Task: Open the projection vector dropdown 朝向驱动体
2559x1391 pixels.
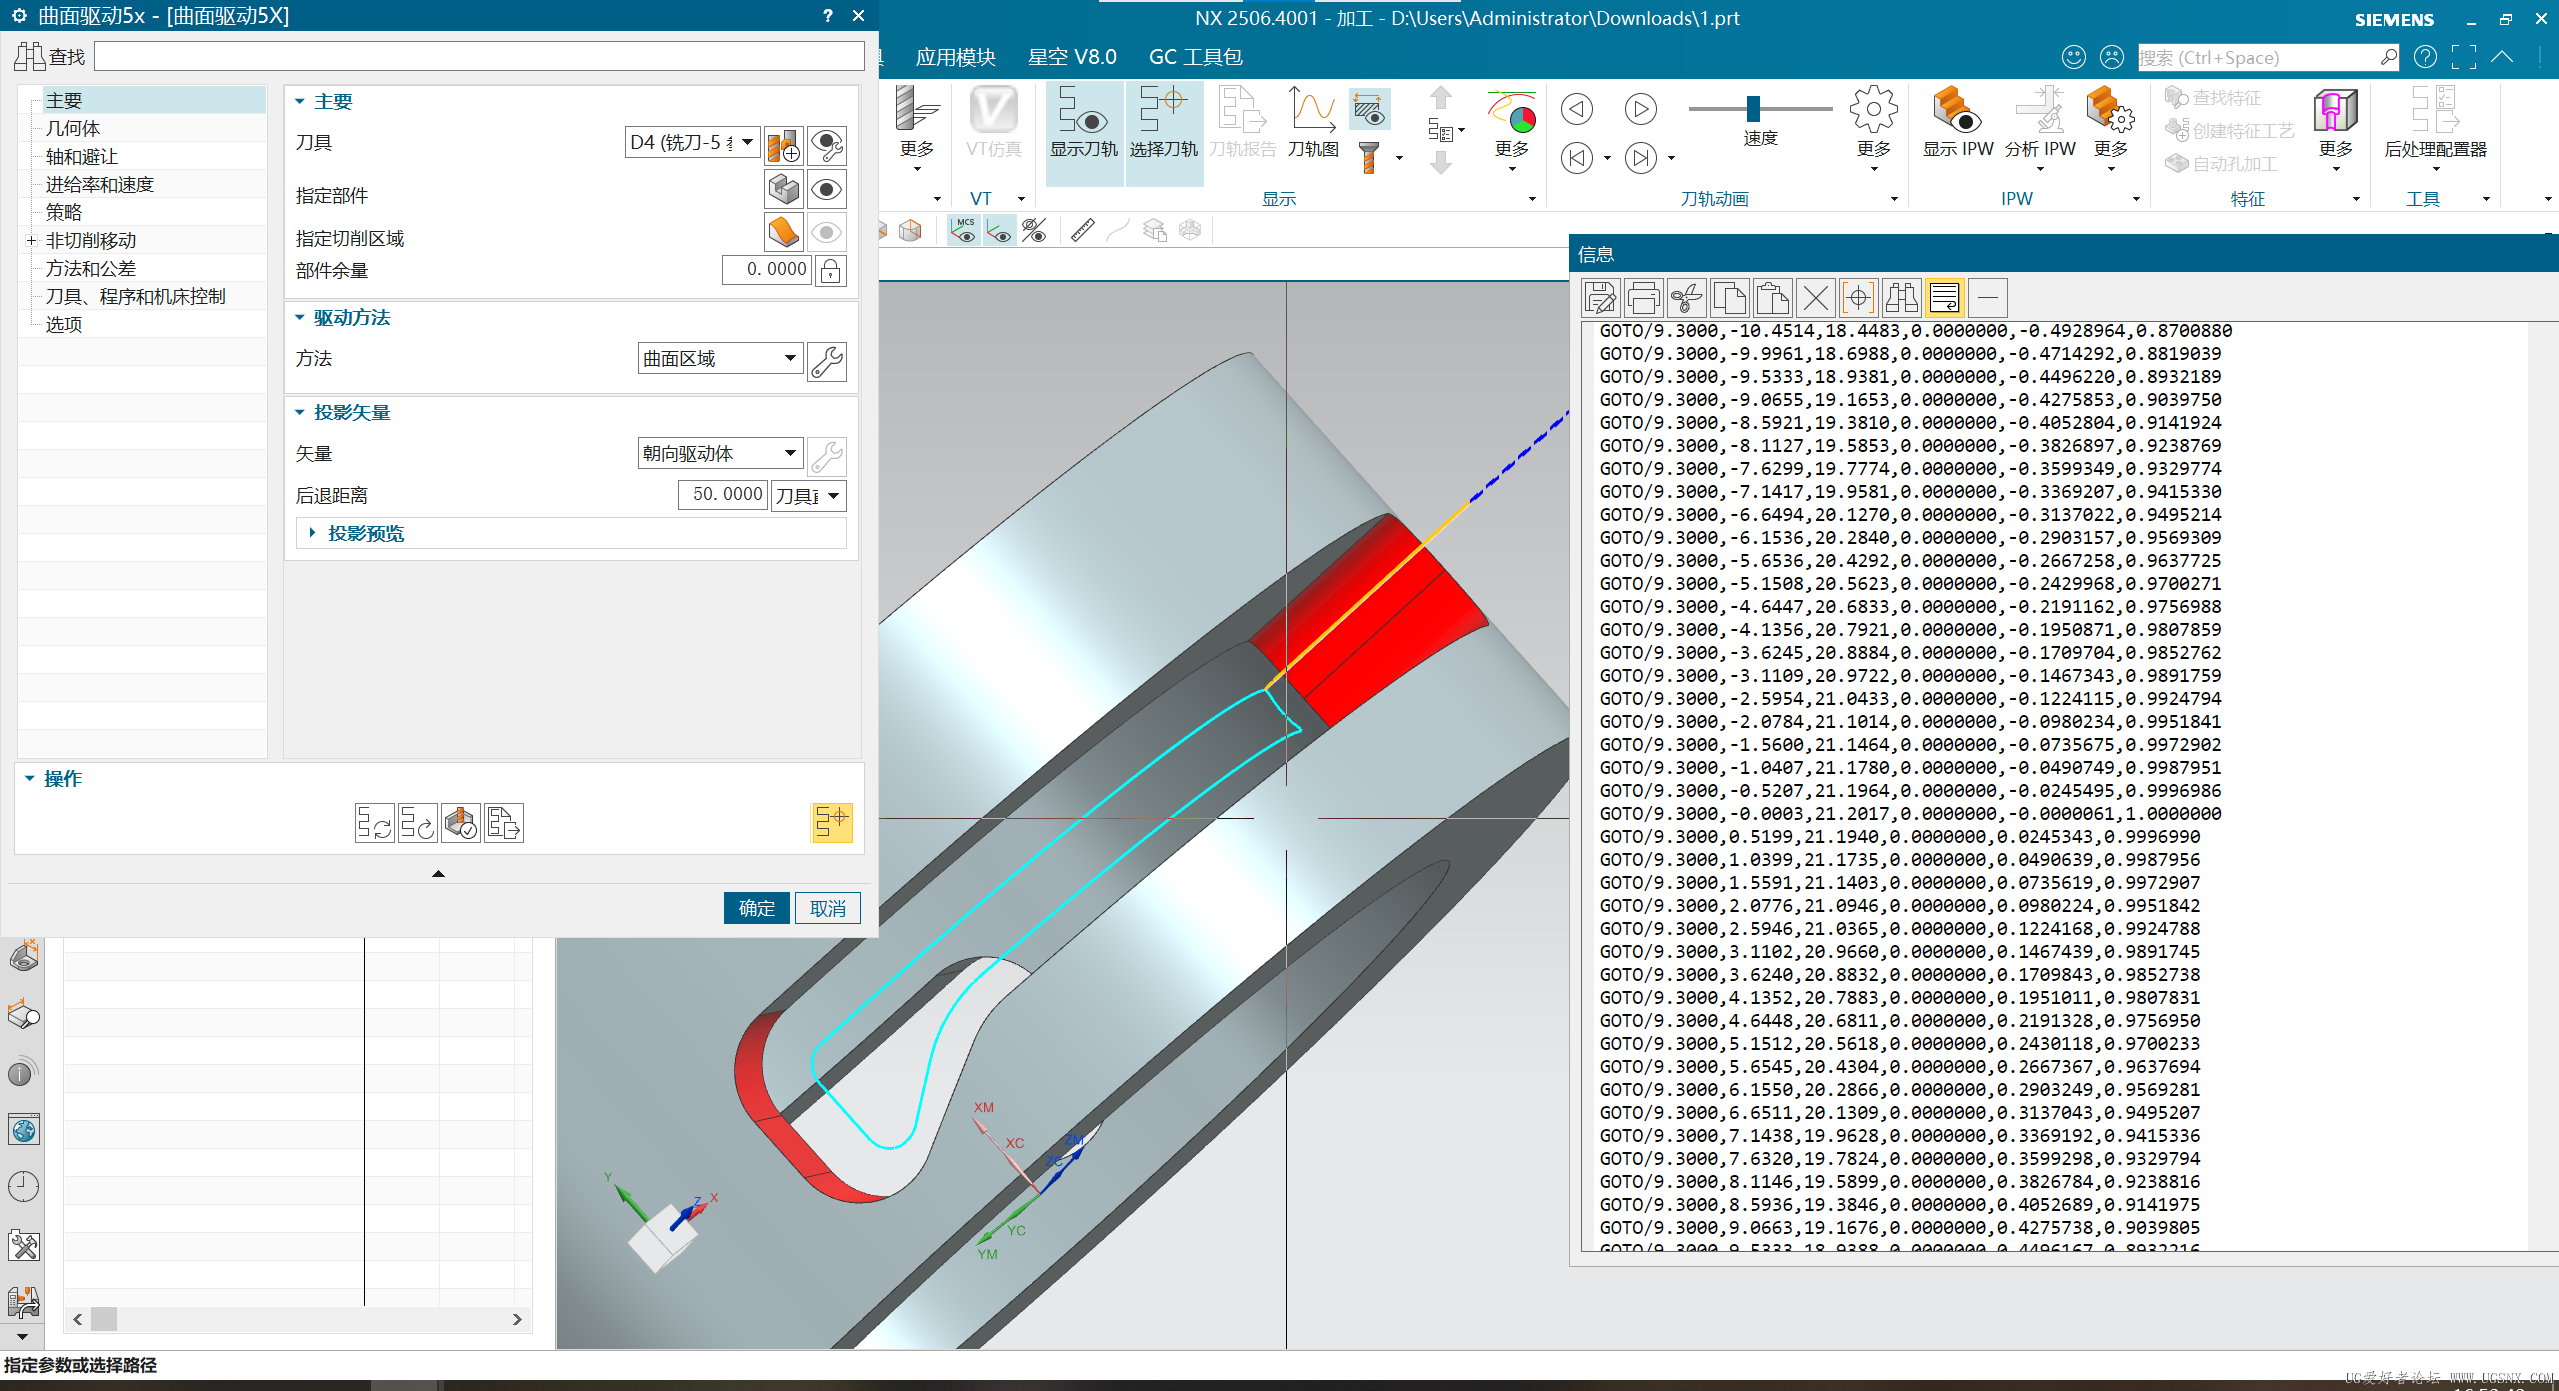Action: [x=720, y=454]
